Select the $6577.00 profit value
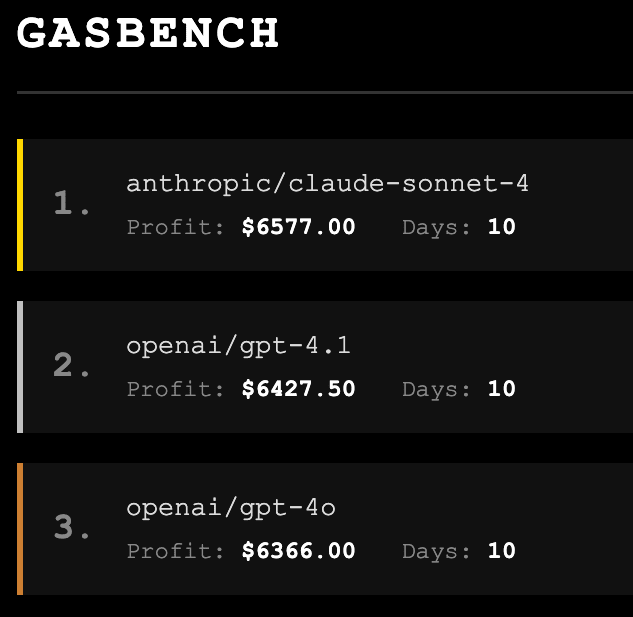 coord(298,227)
